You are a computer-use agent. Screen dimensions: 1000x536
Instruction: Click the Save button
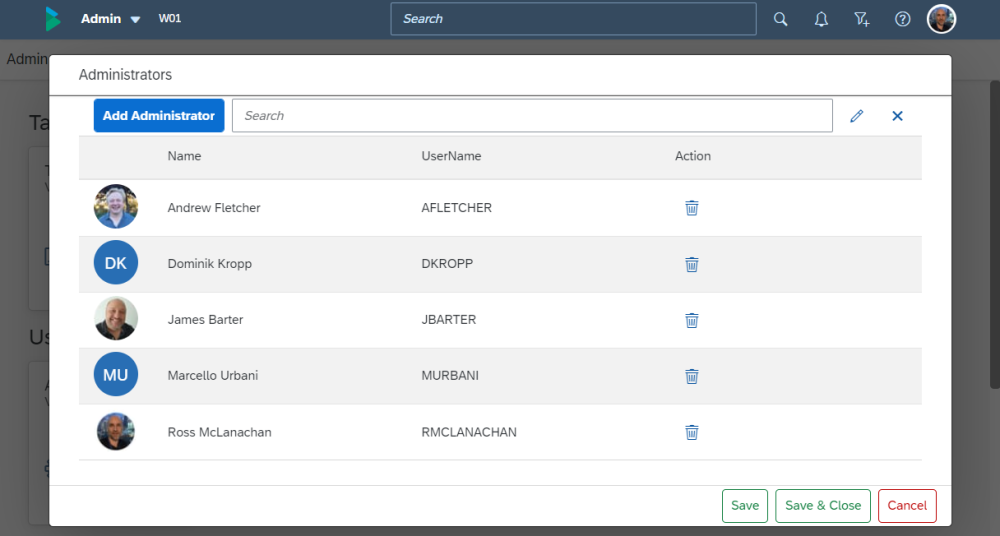[x=744, y=506]
